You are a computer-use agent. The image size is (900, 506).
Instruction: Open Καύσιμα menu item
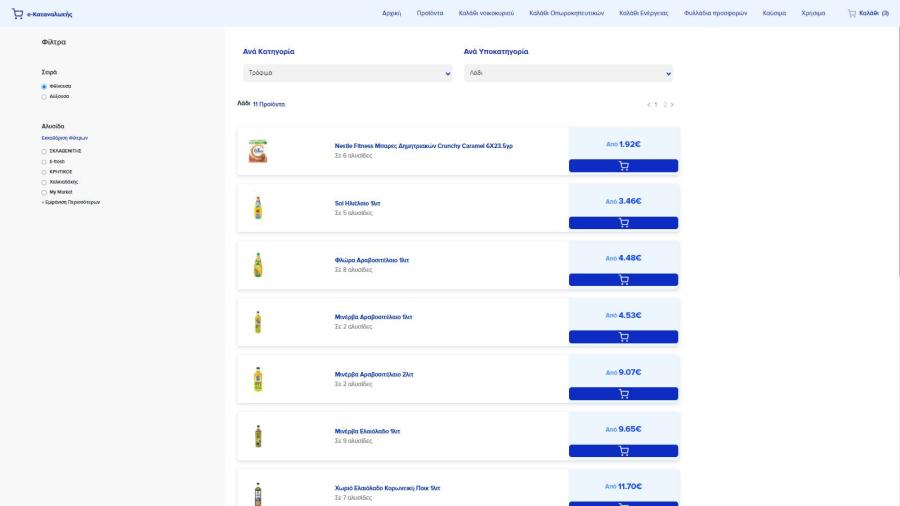coord(774,13)
